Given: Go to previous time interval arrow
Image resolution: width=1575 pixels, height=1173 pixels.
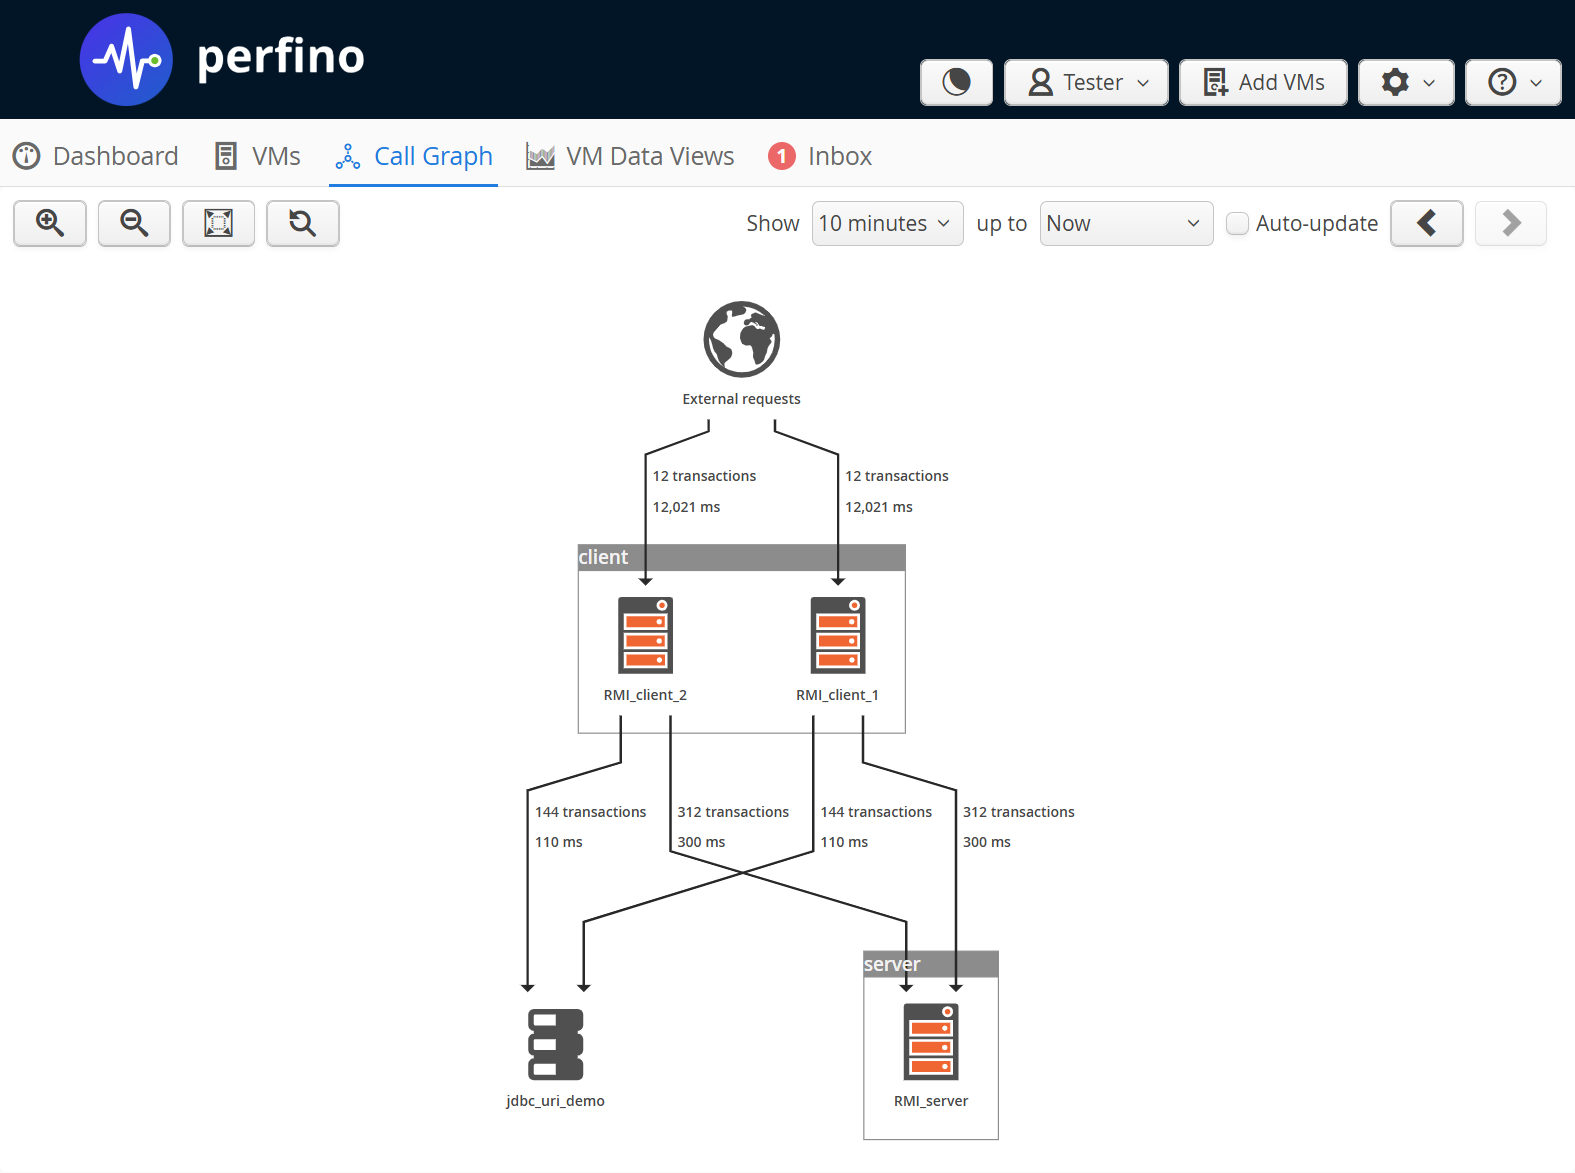Looking at the screenshot, I should (x=1426, y=223).
